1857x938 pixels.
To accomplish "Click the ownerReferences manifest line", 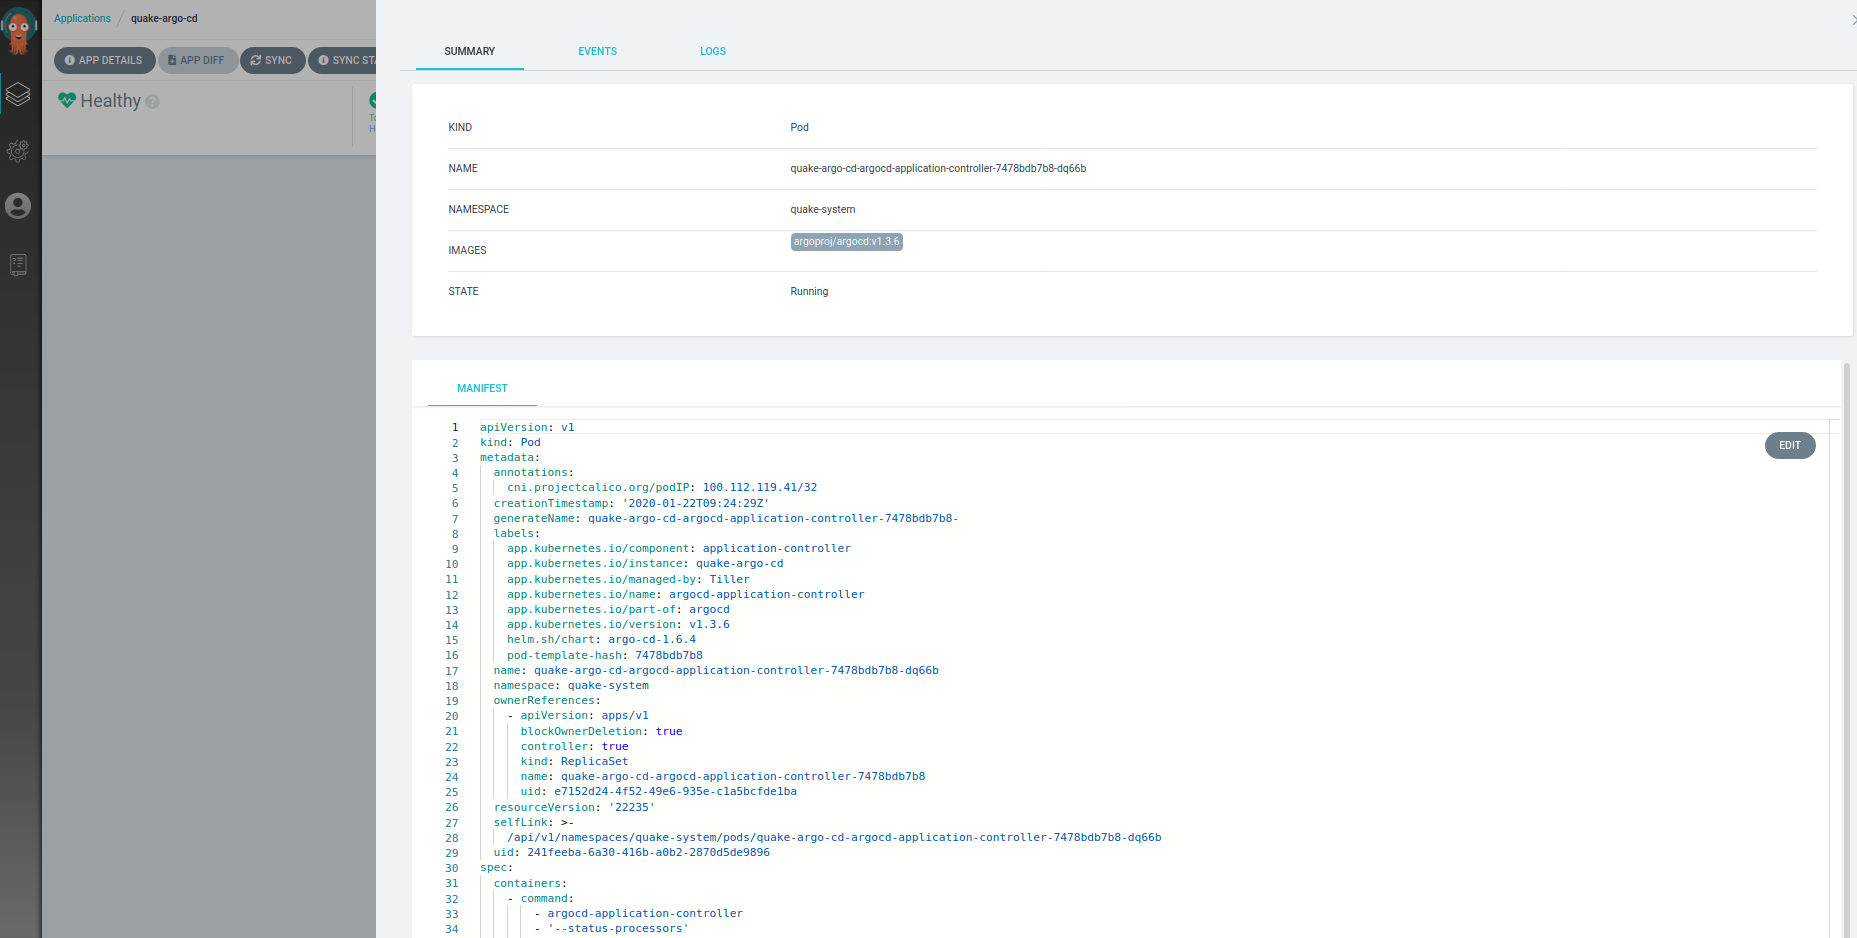I will point(547,701).
